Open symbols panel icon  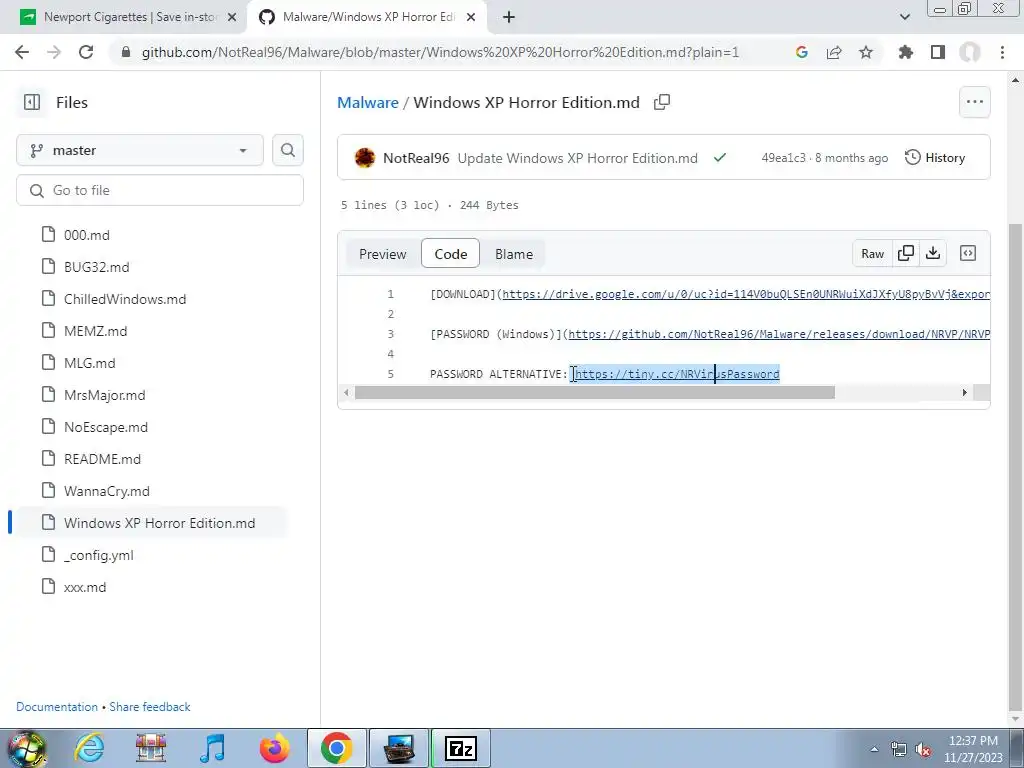[968, 253]
